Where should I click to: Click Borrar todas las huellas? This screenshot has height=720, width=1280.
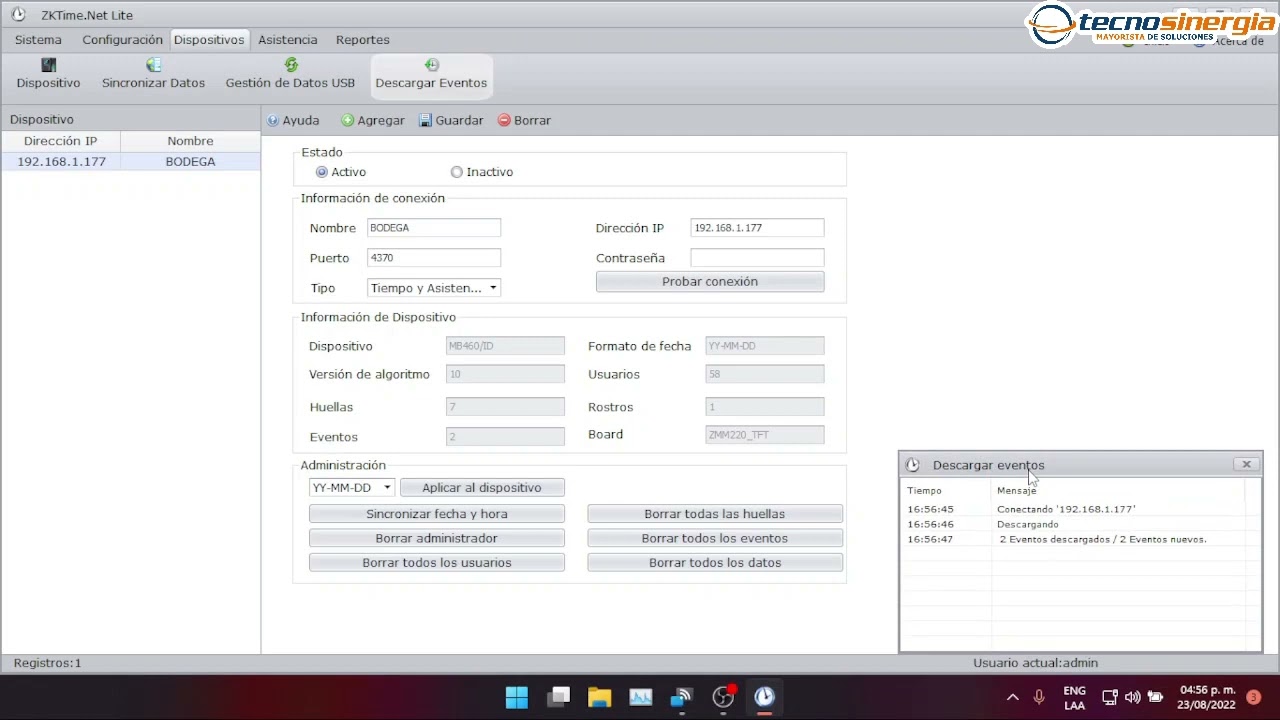[715, 514]
